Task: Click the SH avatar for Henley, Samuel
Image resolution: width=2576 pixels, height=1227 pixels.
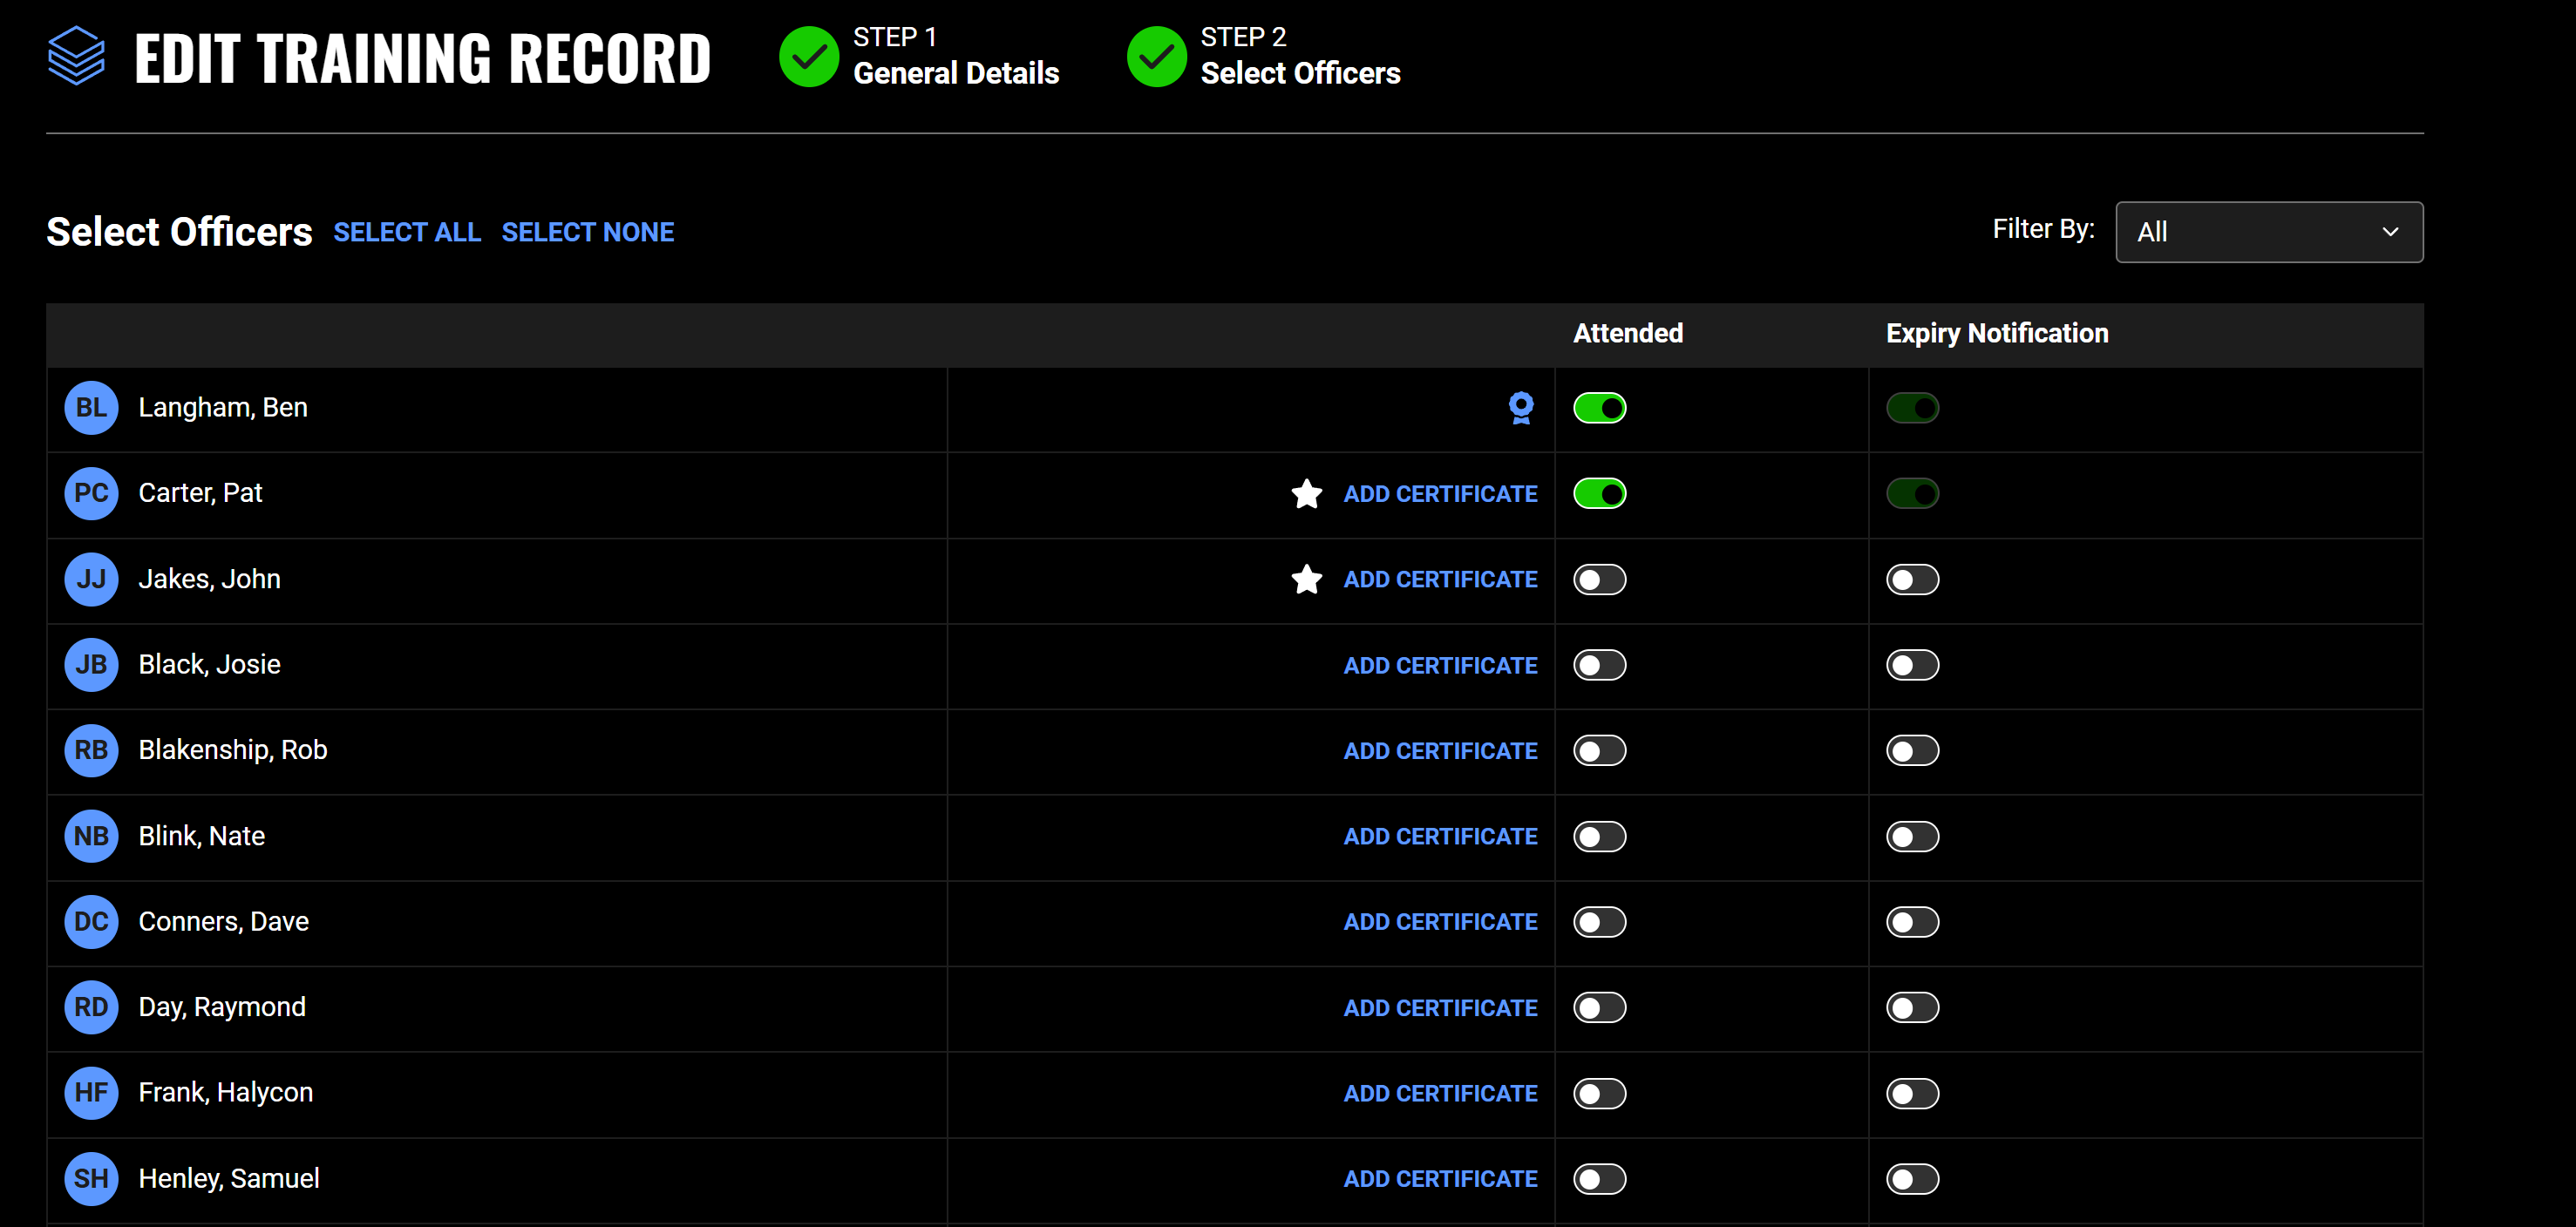Action: [91, 1178]
